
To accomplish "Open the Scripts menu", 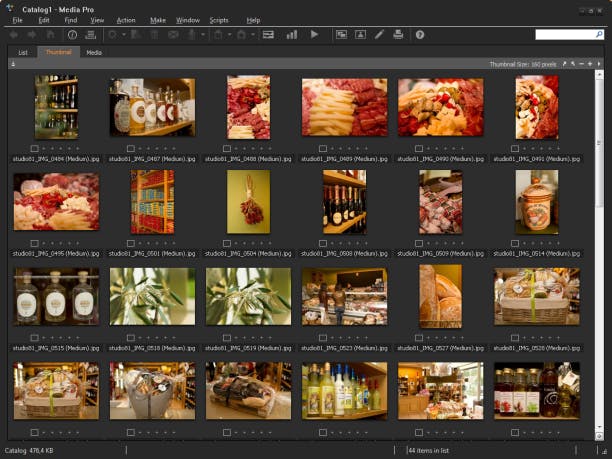I will pyautogui.click(x=218, y=20).
